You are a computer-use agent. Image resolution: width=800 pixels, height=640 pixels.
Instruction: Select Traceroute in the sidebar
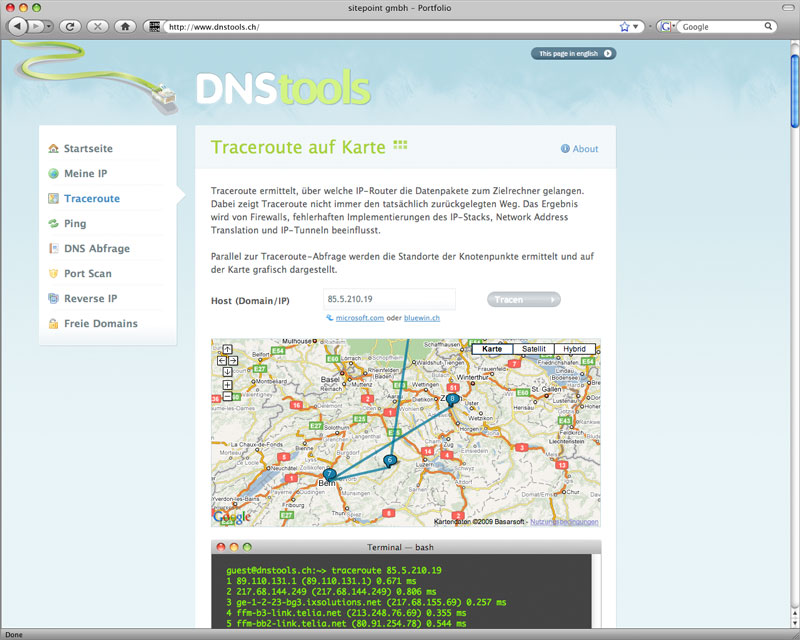pyautogui.click(x=91, y=199)
